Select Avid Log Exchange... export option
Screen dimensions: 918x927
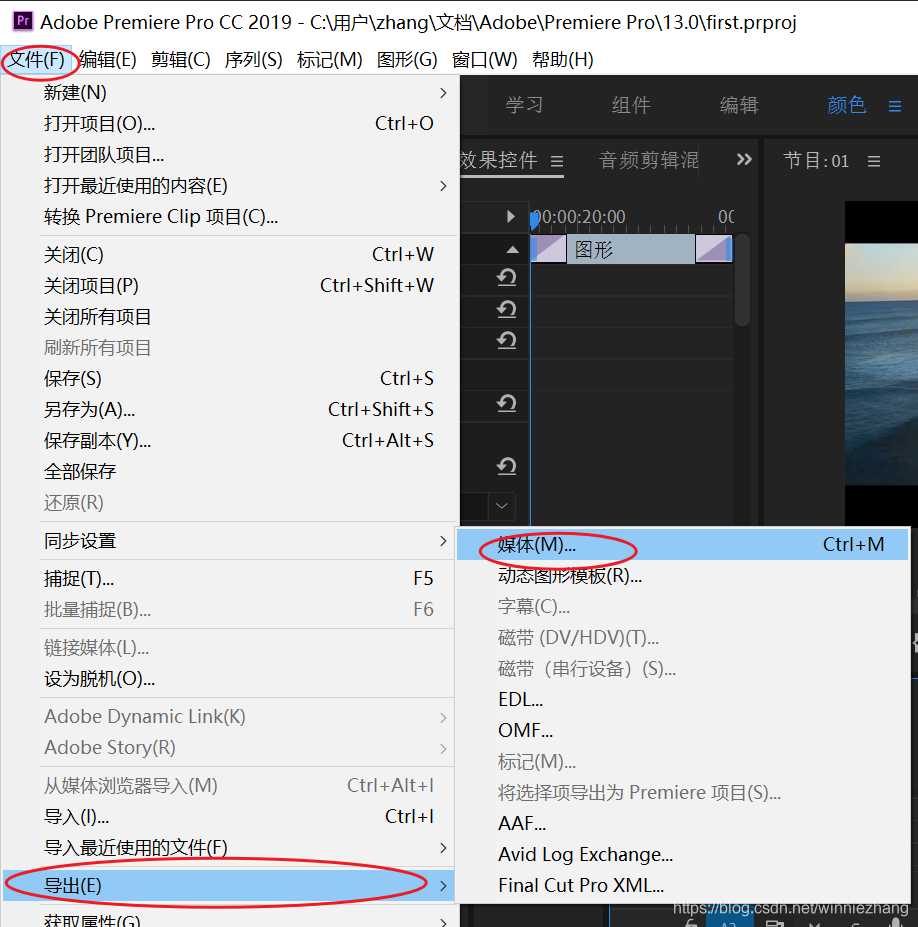click(x=682, y=854)
